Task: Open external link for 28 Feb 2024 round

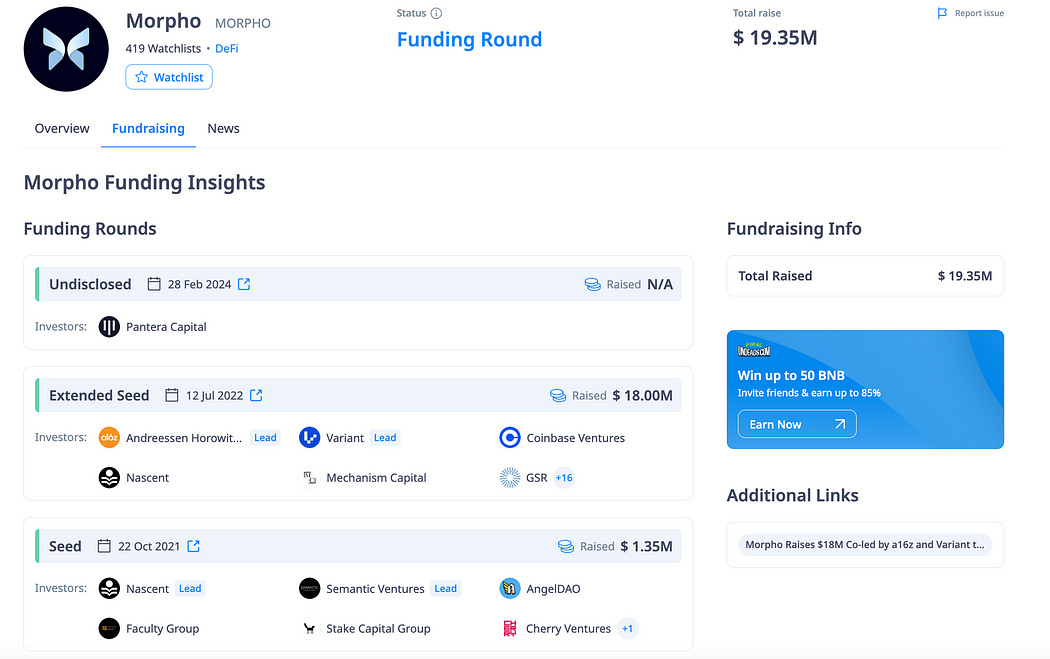Action: tap(244, 284)
